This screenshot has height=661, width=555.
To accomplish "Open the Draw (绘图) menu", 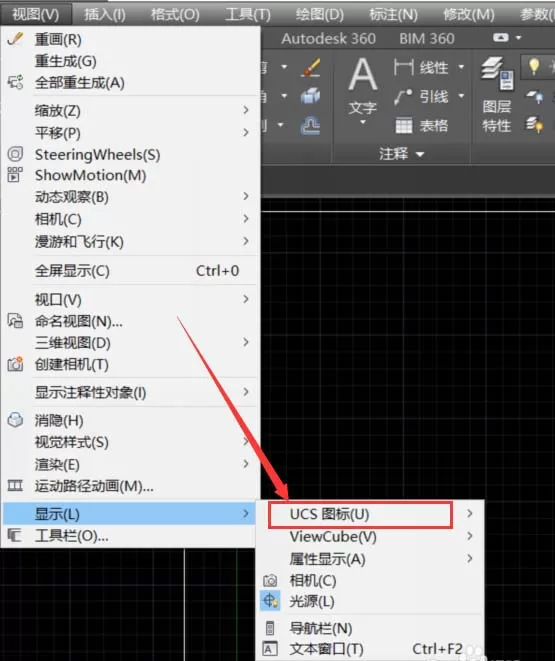I will (x=320, y=14).
